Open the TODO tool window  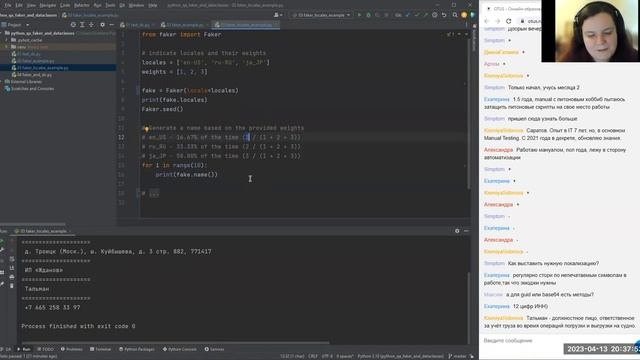coord(45,349)
